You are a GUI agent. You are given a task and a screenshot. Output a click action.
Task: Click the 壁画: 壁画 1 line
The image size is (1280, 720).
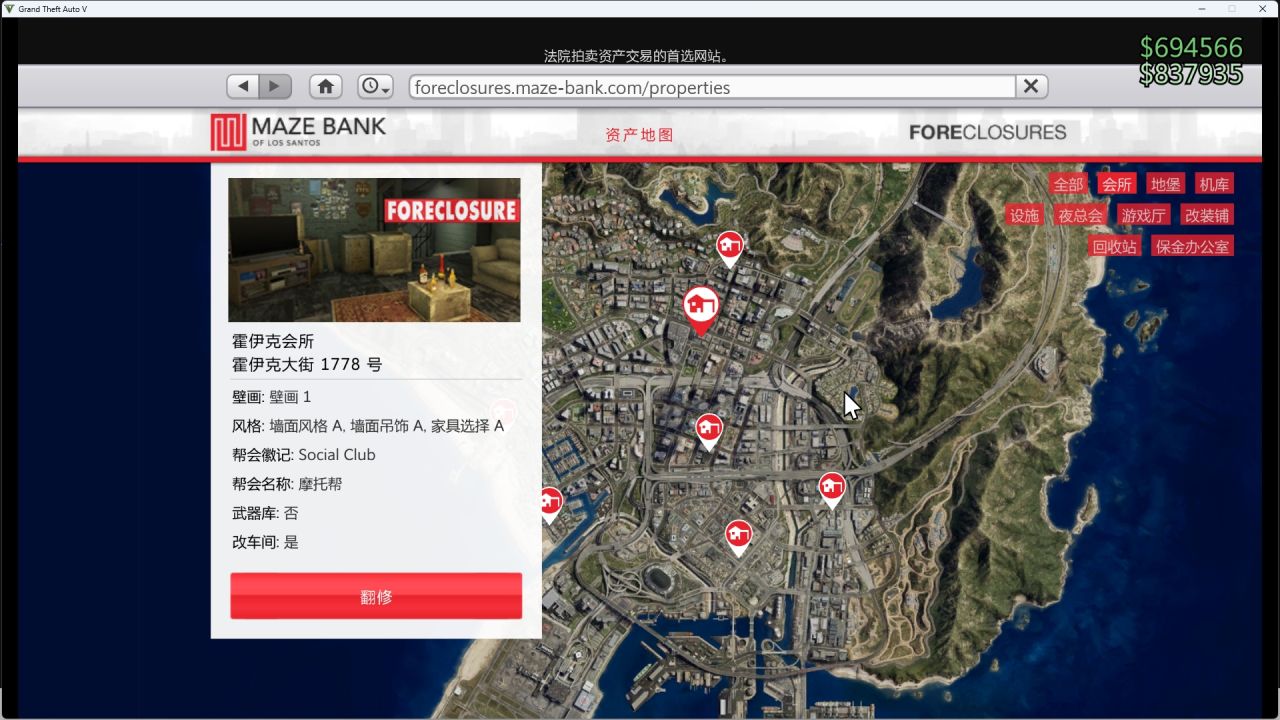[x=272, y=397]
